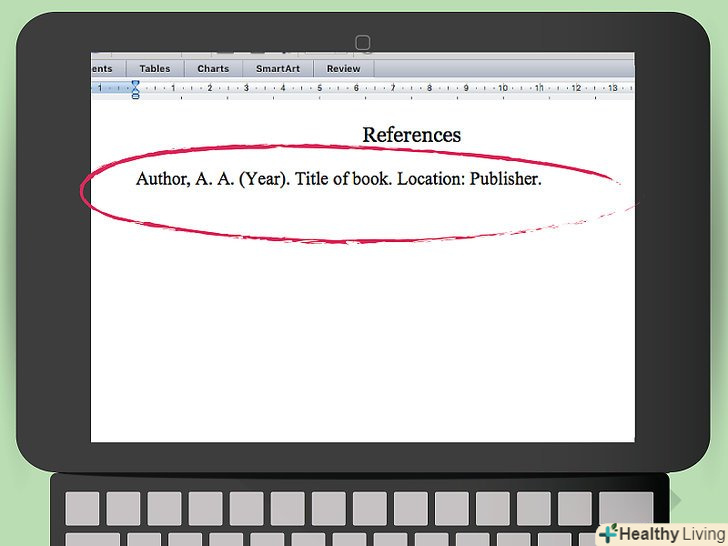Open the Tables ribbon tab
Image resolution: width=728 pixels, height=546 pixels.
(154, 69)
